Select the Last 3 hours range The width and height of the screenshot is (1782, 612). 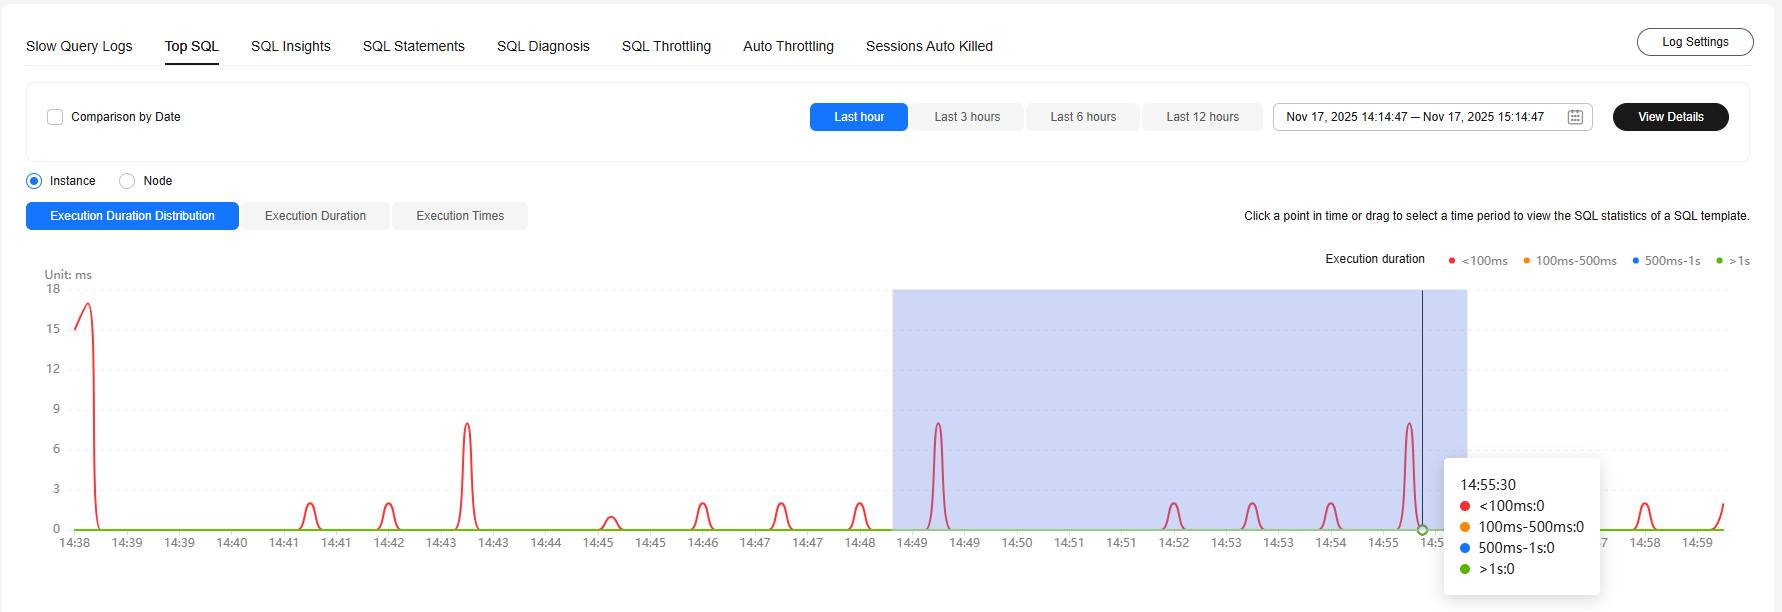coord(967,117)
